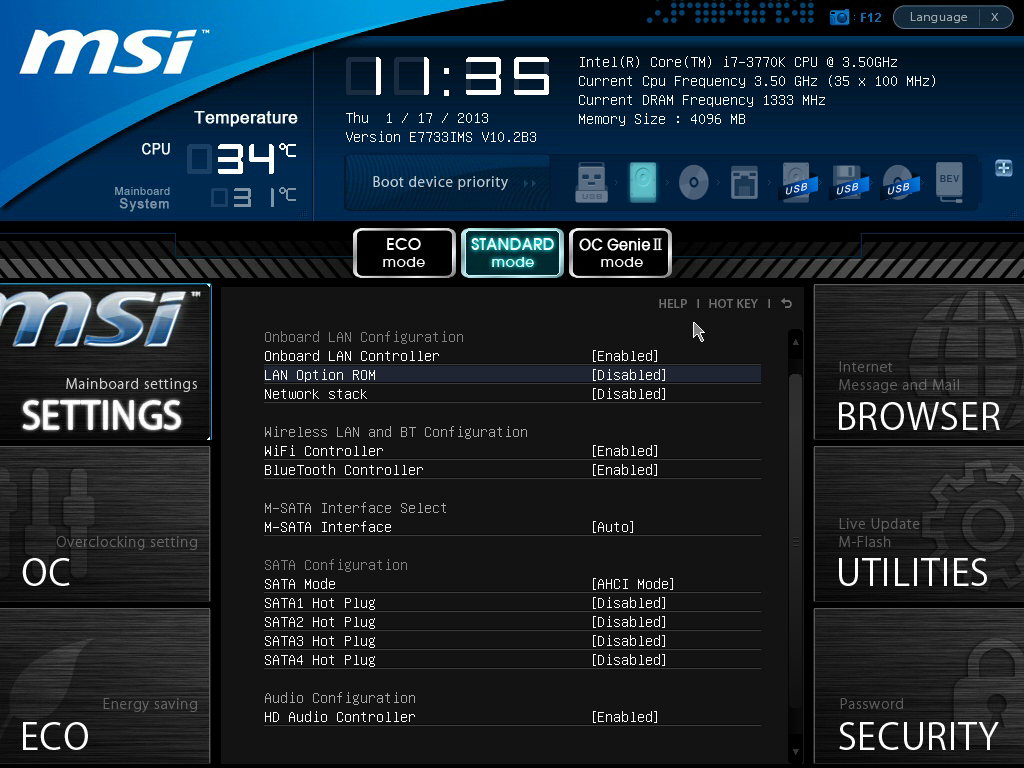Image resolution: width=1024 pixels, height=768 pixels.
Task: Activate OC Genie II mode
Action: pos(620,253)
